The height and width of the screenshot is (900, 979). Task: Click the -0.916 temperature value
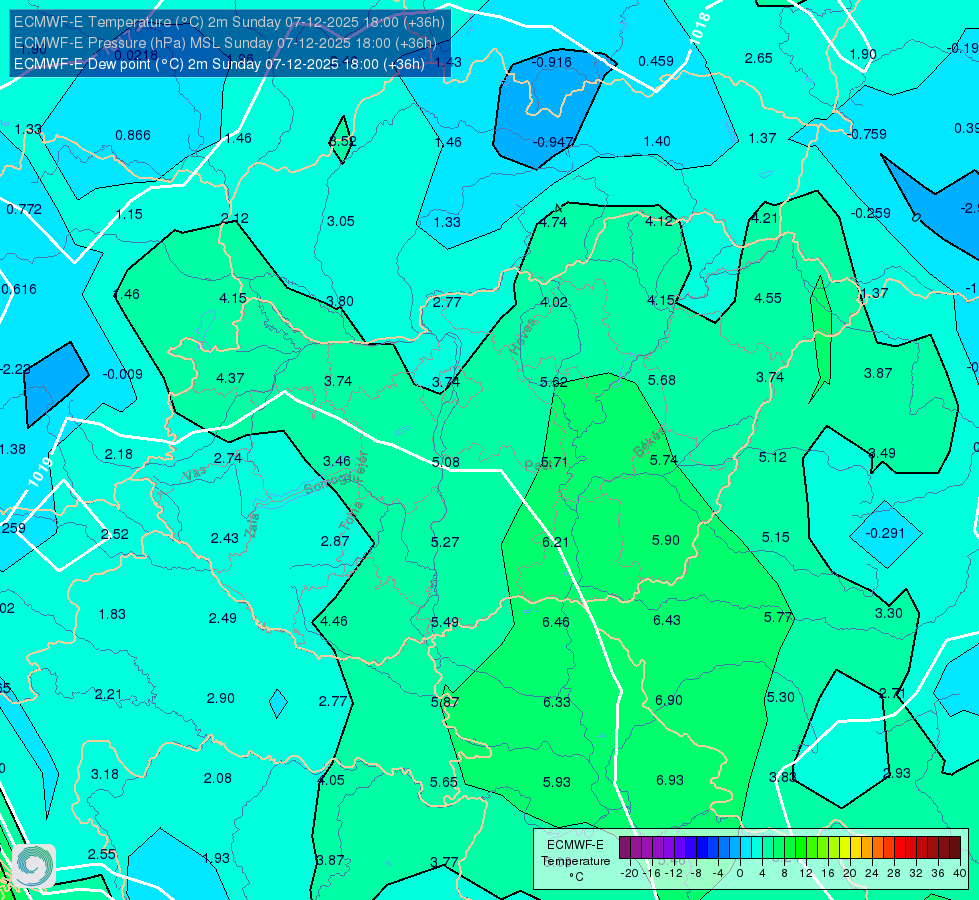click(551, 62)
